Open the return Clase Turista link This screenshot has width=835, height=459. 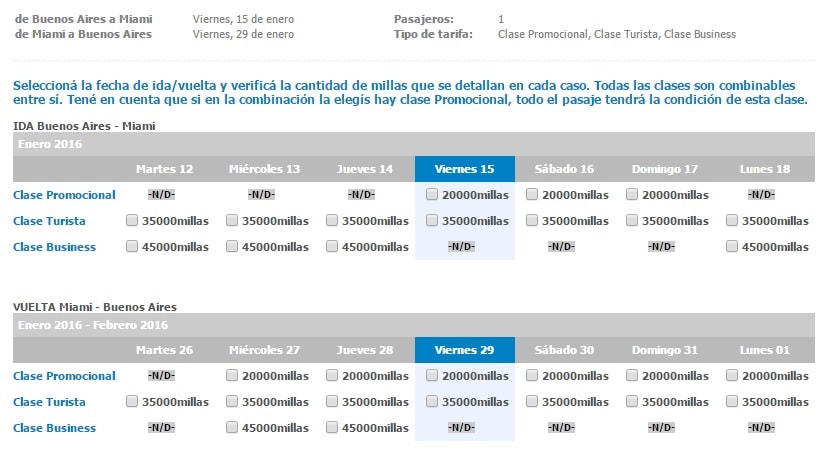pyautogui.click(x=49, y=402)
